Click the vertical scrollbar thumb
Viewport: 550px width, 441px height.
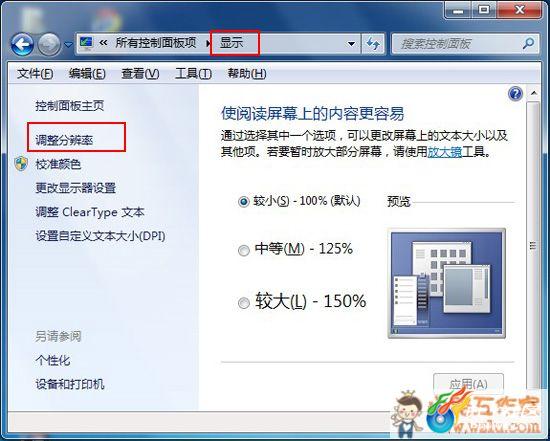coord(533,245)
